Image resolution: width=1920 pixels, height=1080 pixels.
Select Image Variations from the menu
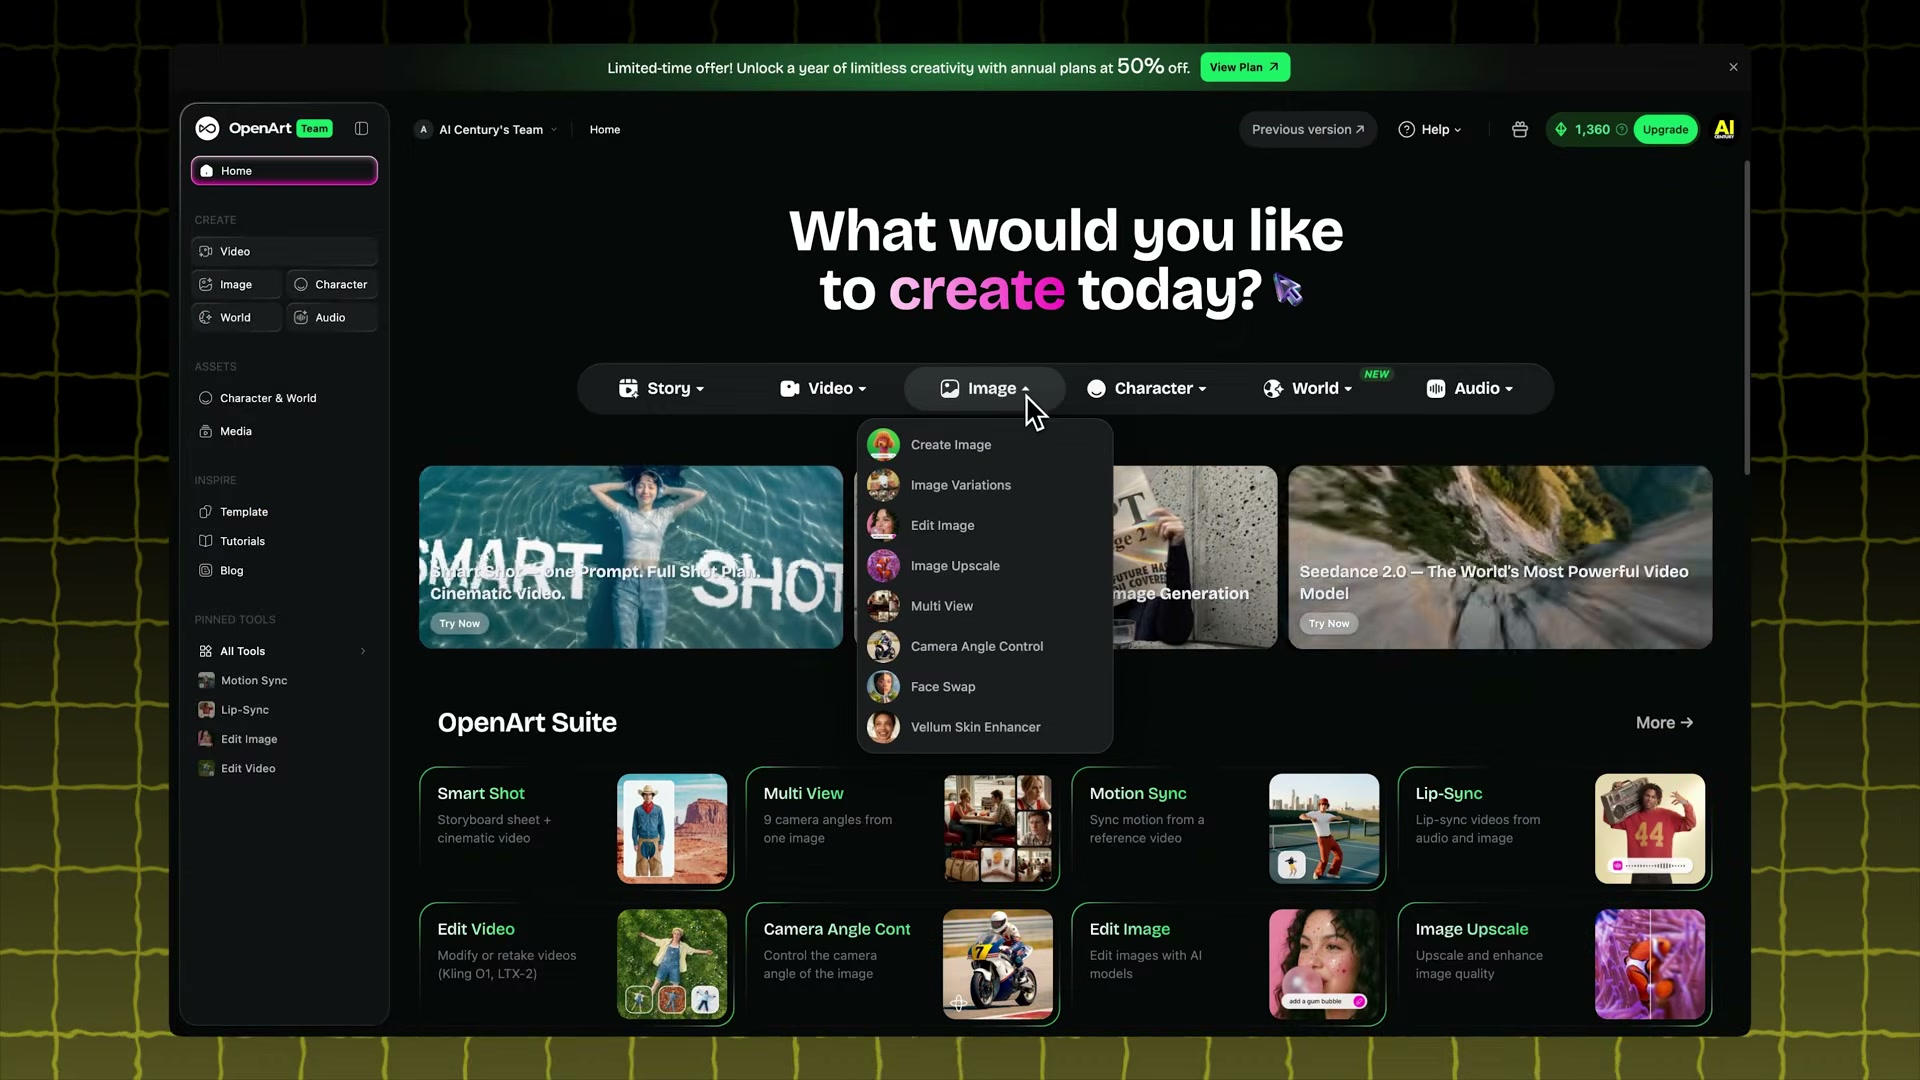tap(985, 485)
